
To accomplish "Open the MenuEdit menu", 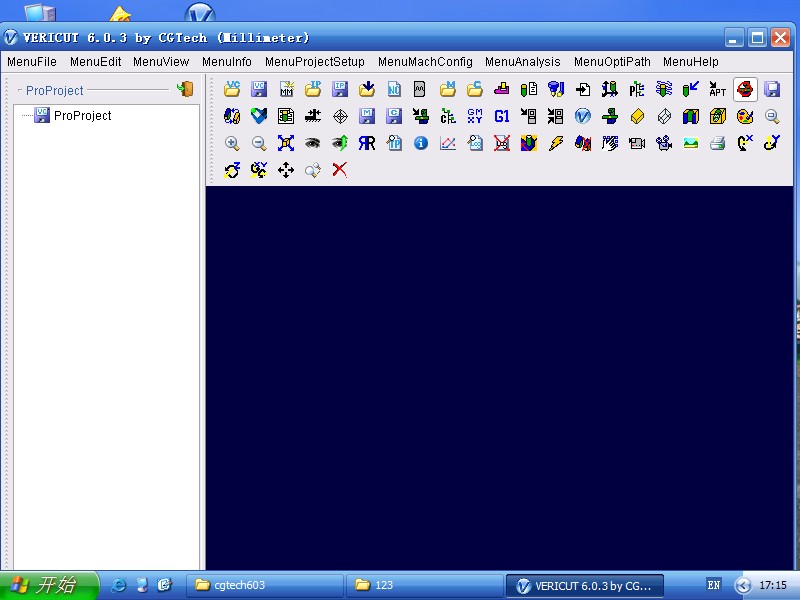I will tap(95, 62).
